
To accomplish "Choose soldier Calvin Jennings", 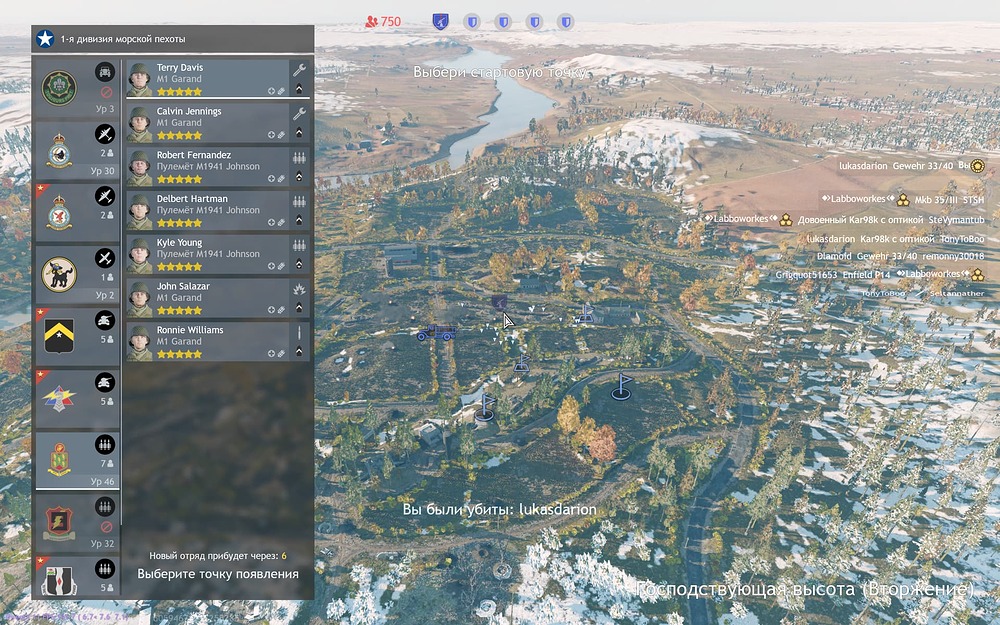I will click(217, 122).
